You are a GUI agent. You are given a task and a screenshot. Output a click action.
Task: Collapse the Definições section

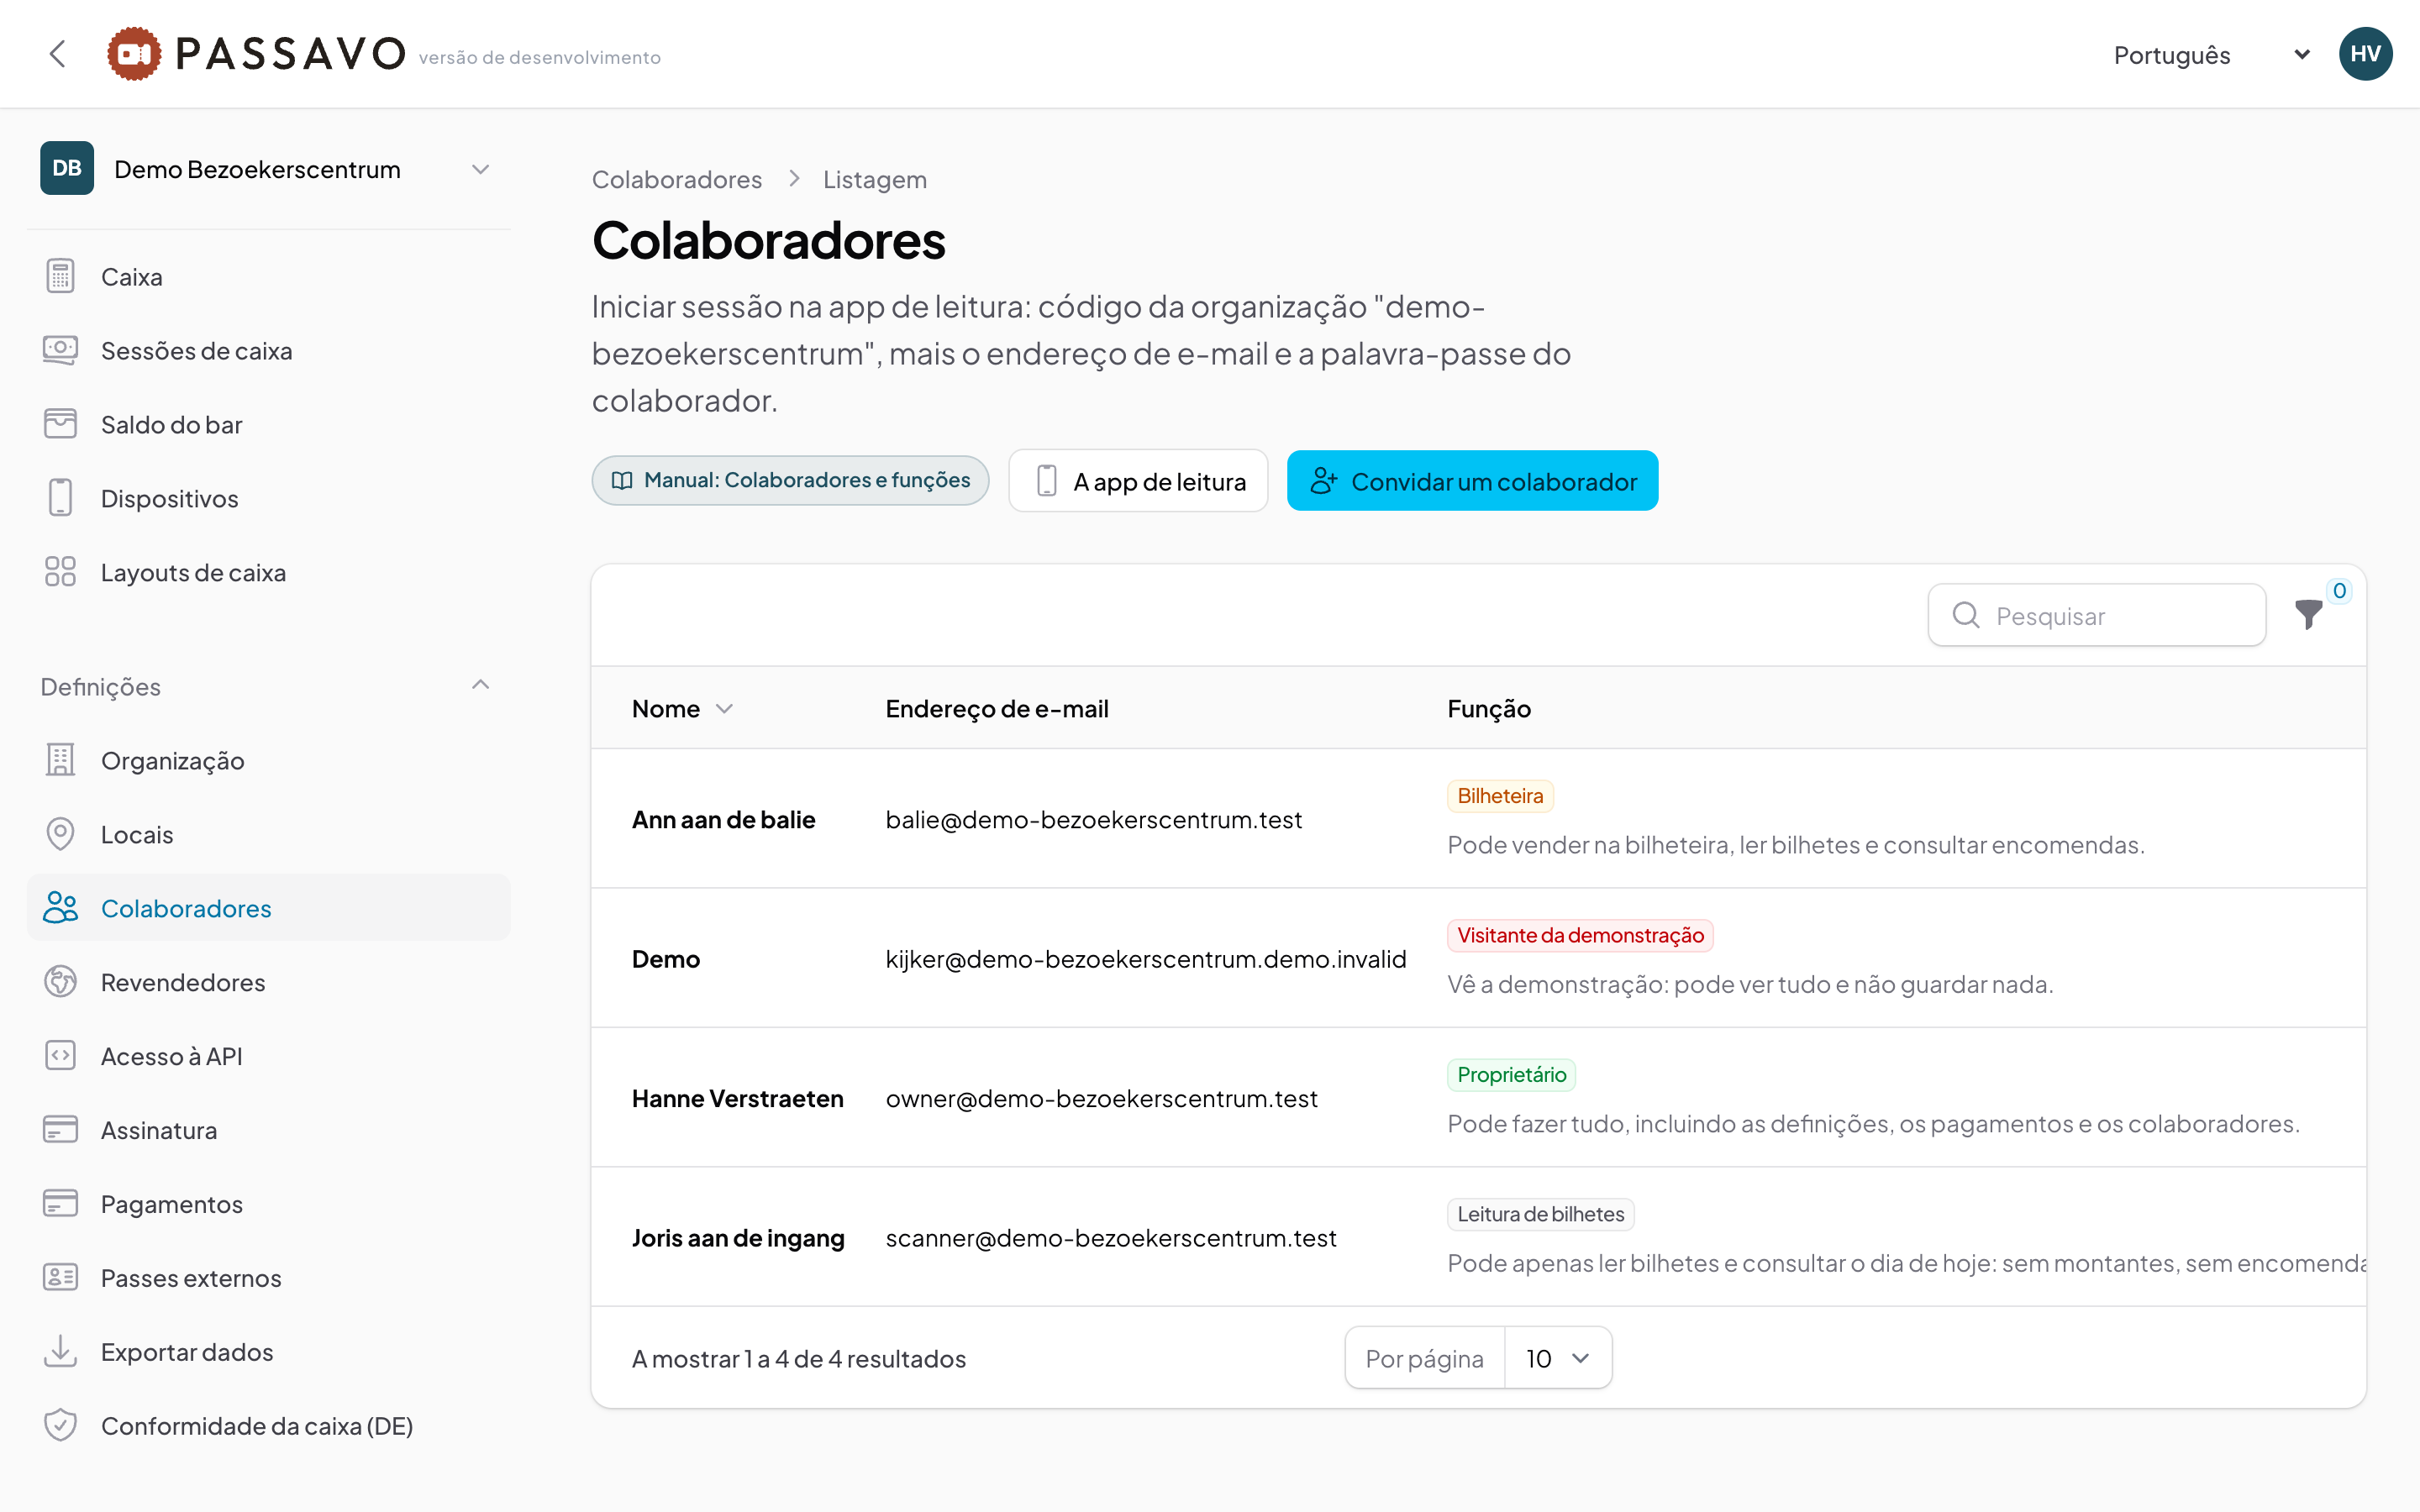pyautogui.click(x=268, y=686)
